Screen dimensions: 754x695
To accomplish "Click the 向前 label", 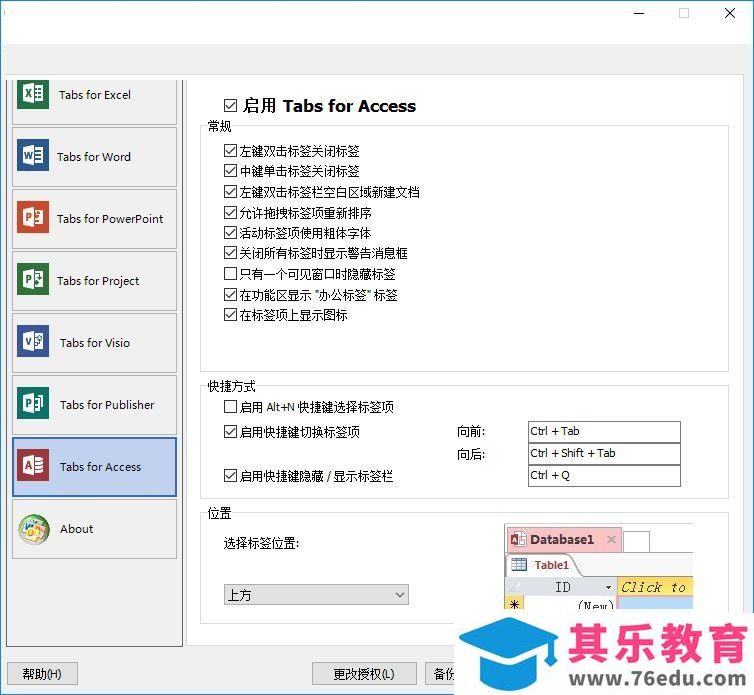I will click(471, 431).
